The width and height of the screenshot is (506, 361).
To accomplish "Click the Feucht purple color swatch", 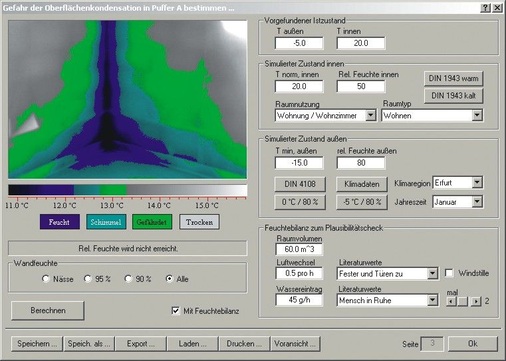I will (60, 222).
